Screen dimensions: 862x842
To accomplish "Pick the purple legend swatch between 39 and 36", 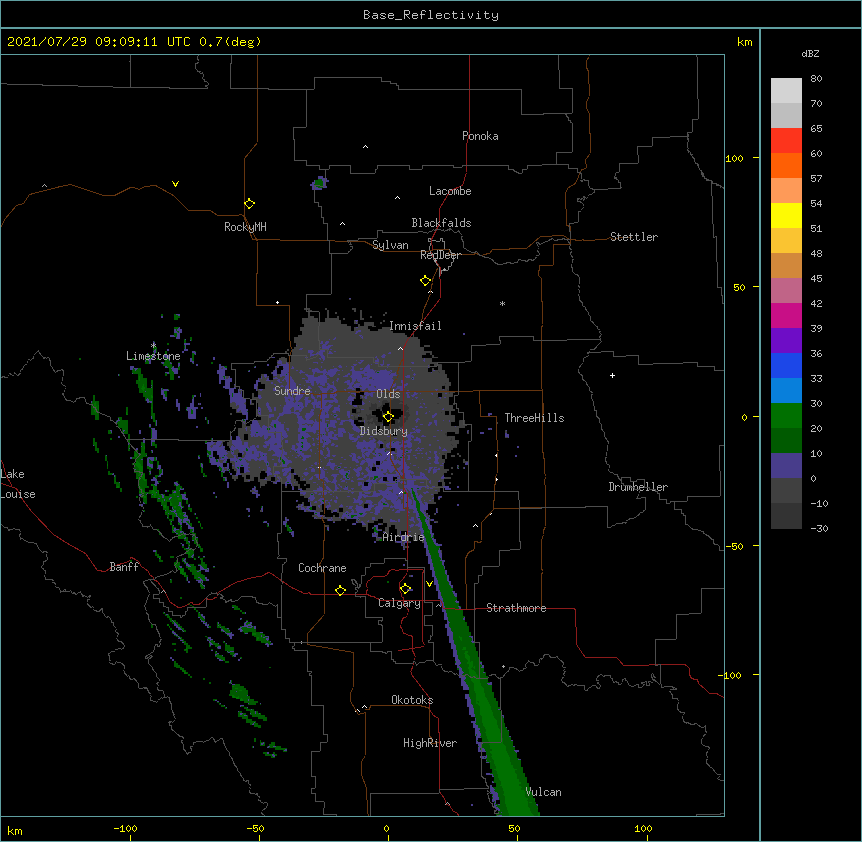I will tap(786, 341).
